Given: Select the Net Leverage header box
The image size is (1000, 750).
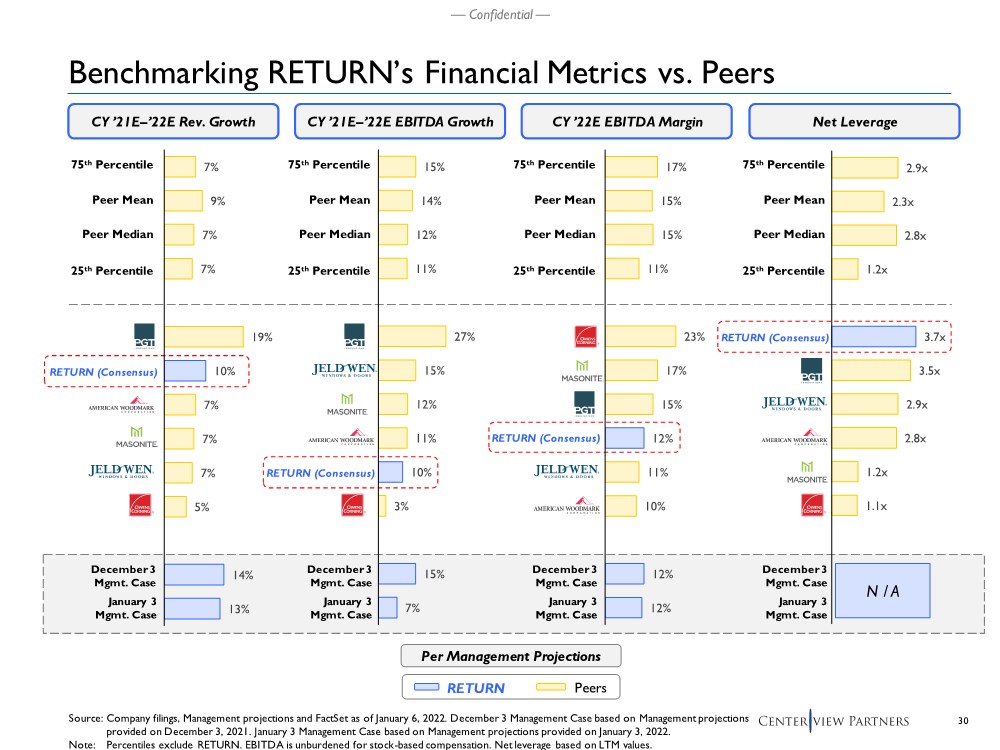Looking at the screenshot, I should click(x=854, y=122).
